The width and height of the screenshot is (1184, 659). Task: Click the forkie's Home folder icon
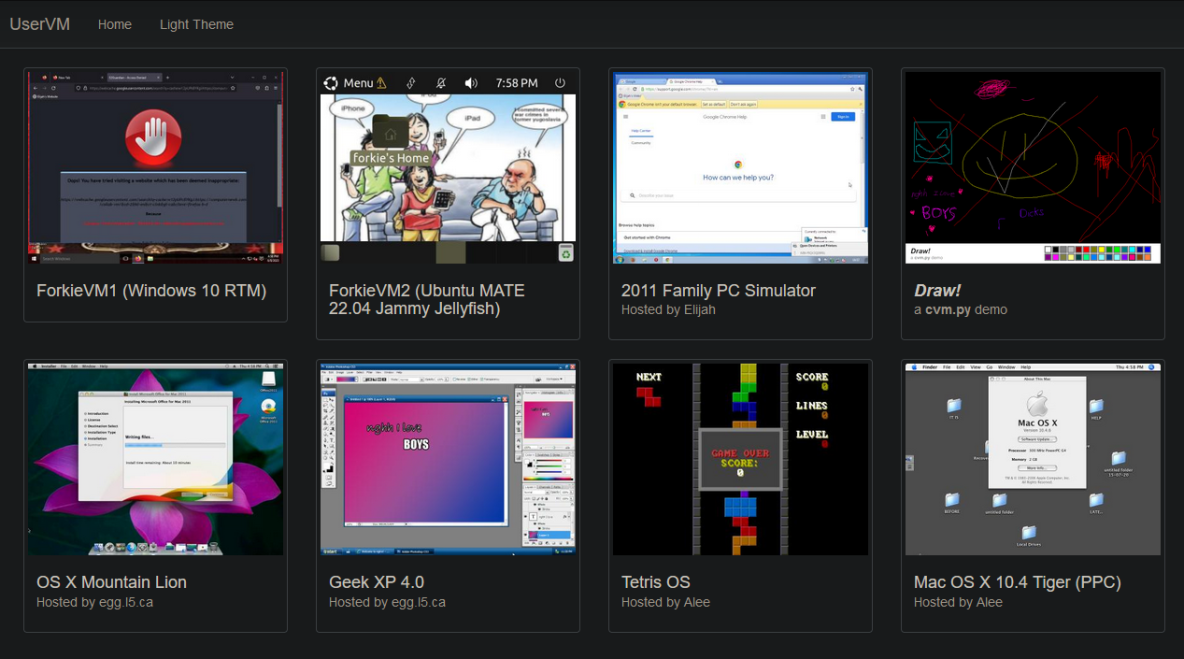[390, 132]
